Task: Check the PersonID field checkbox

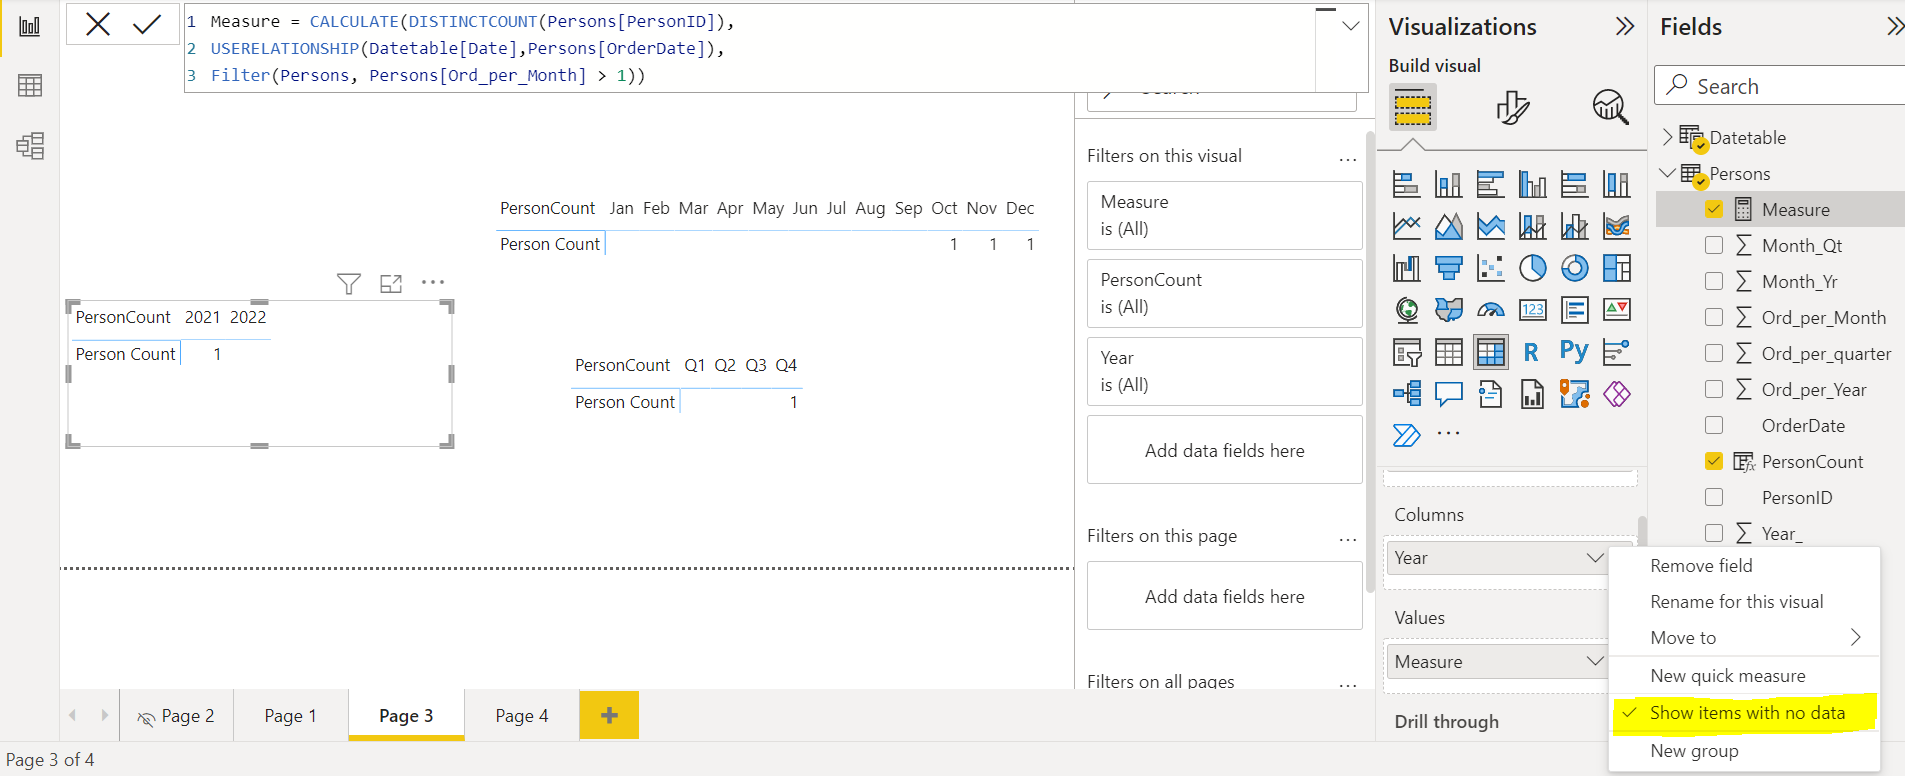Action: [1714, 497]
